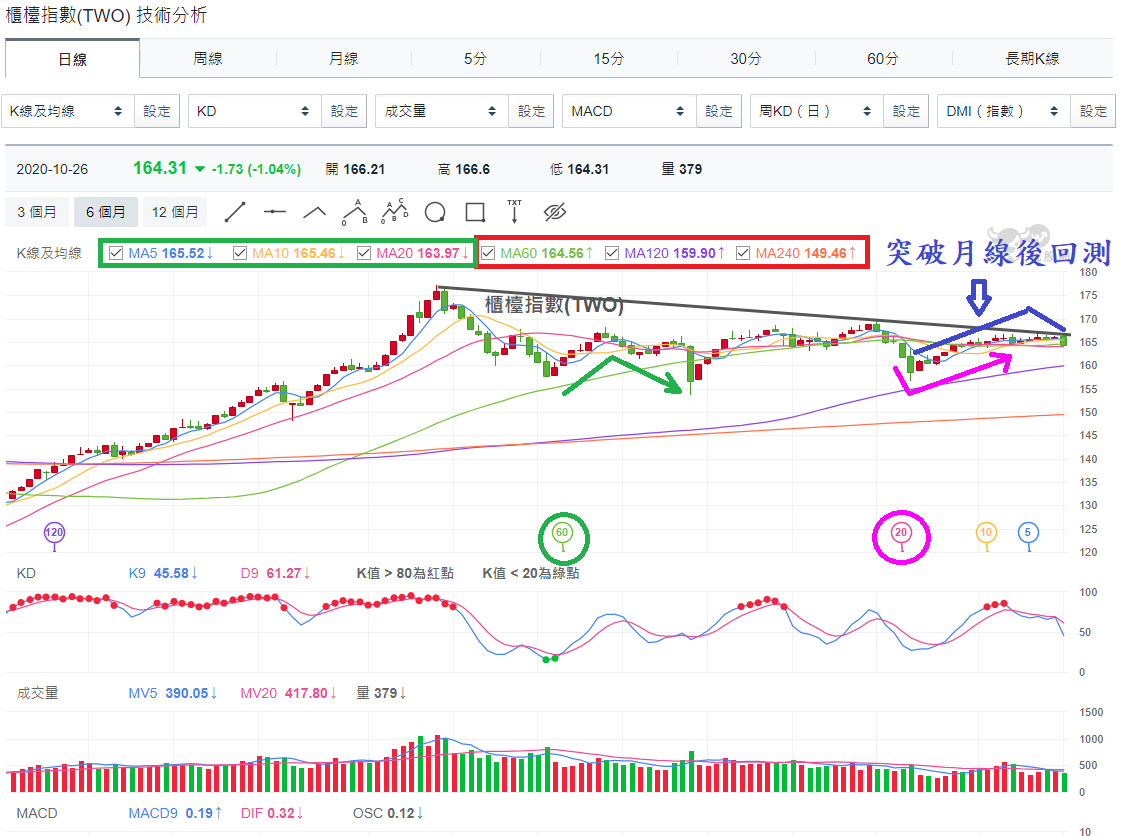
Task: Switch to the 周線 tab
Action: point(208,58)
